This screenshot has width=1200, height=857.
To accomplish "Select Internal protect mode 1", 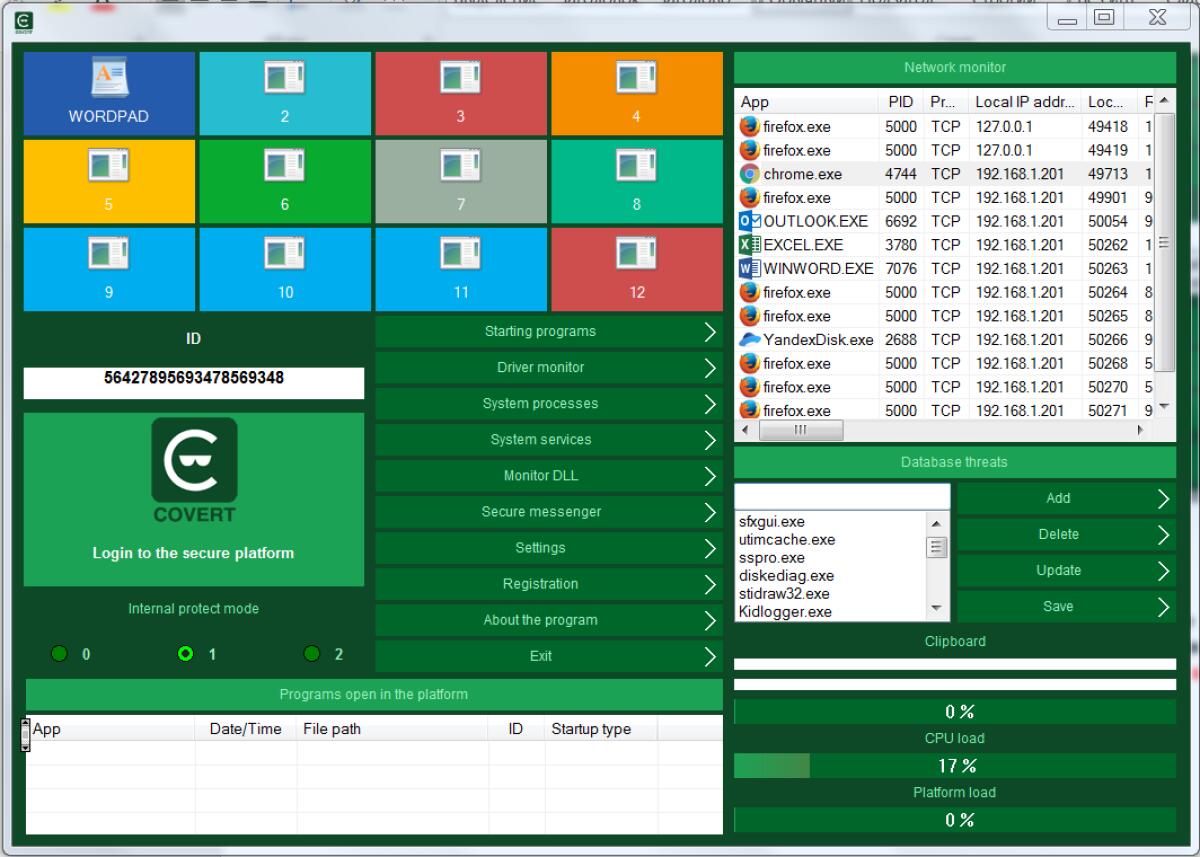I will coord(183,654).
